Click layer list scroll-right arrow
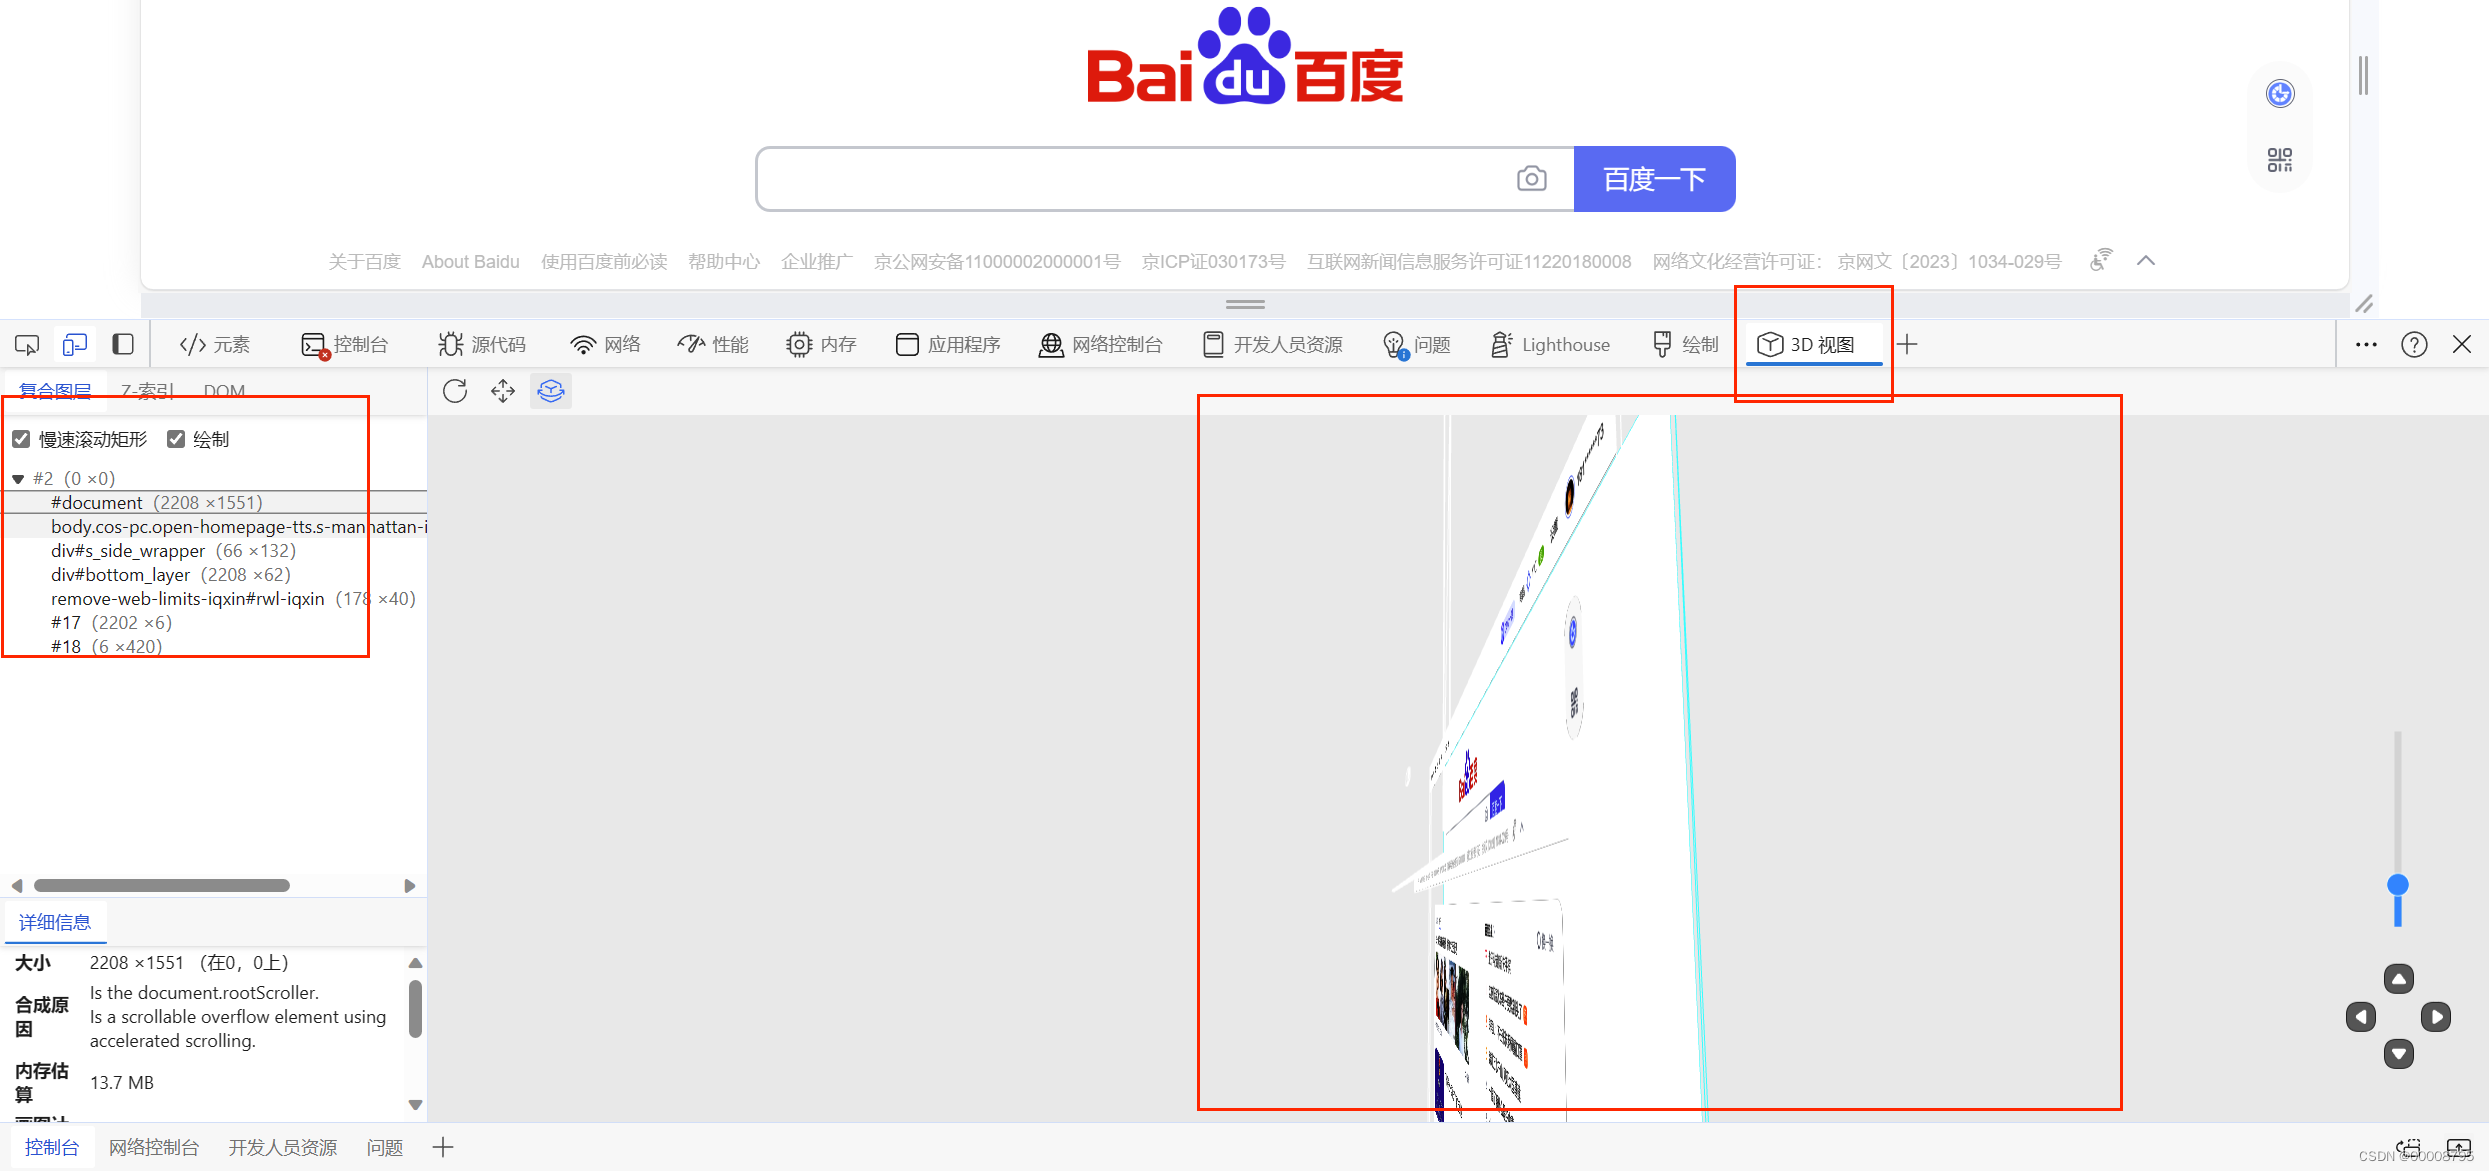The width and height of the screenshot is (2489, 1171). click(409, 886)
